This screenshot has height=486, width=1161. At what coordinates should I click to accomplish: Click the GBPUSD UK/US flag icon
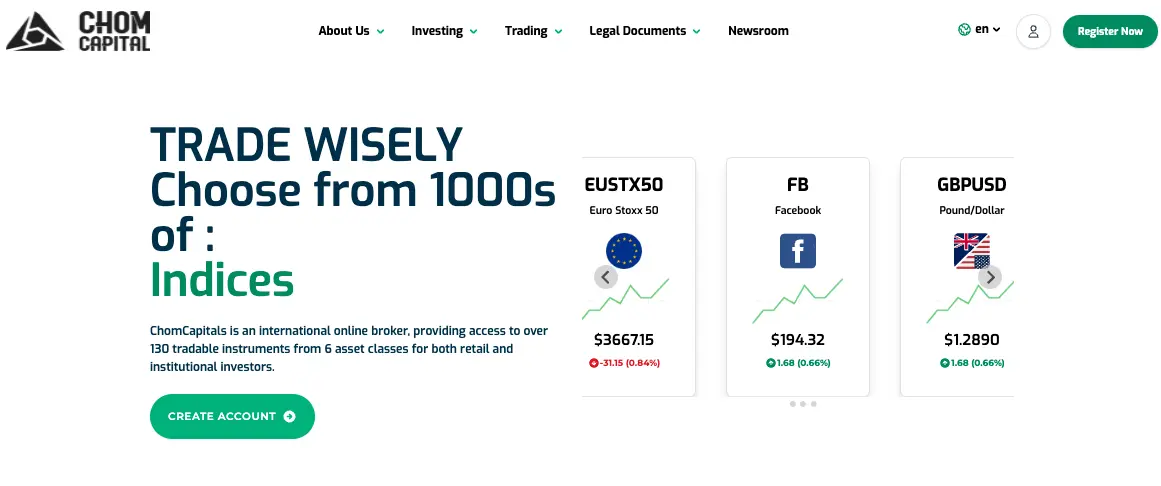pyautogui.click(x=971, y=250)
